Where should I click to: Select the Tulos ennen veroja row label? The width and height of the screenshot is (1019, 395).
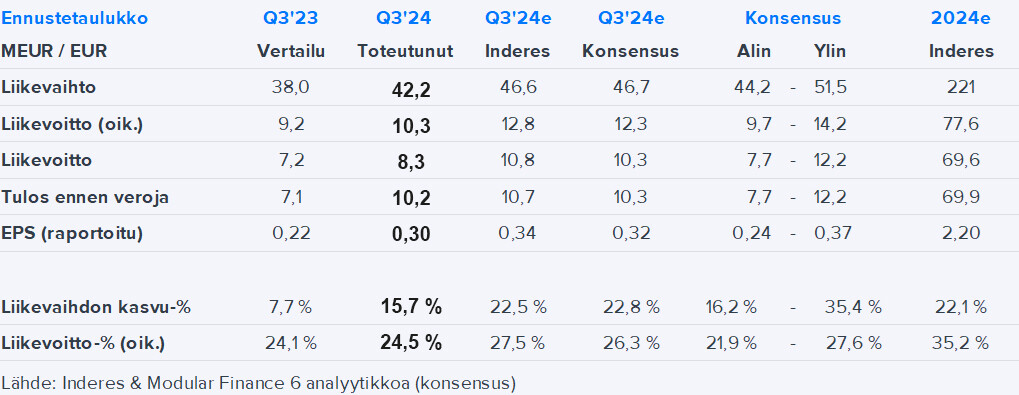click(x=85, y=197)
